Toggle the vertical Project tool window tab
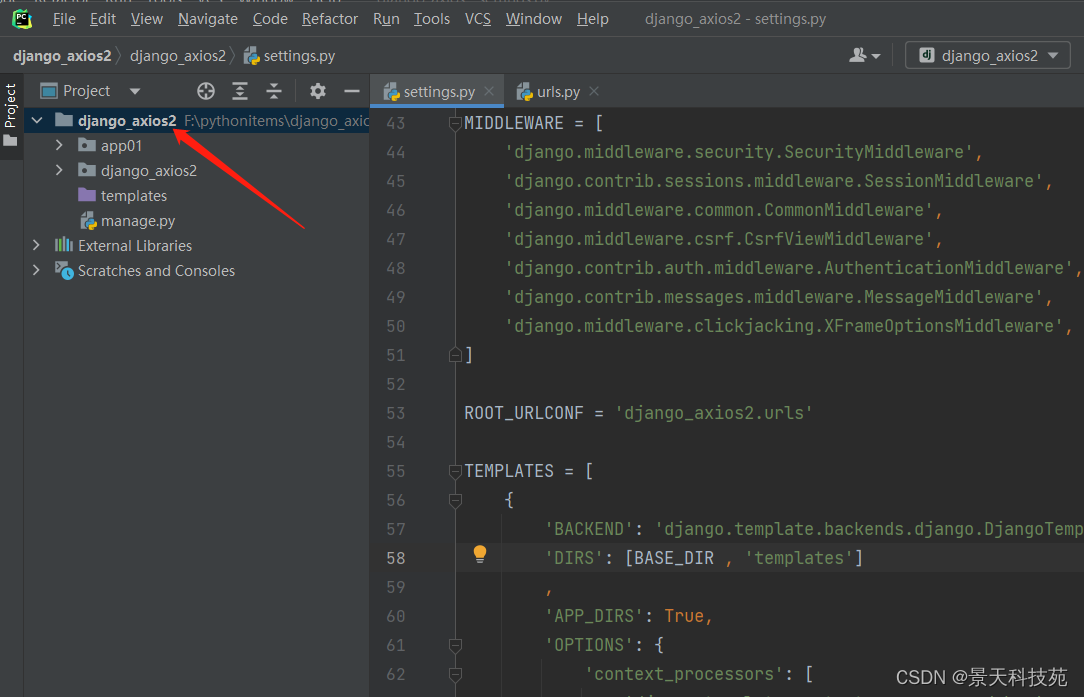The image size is (1084, 697). pos(10,105)
